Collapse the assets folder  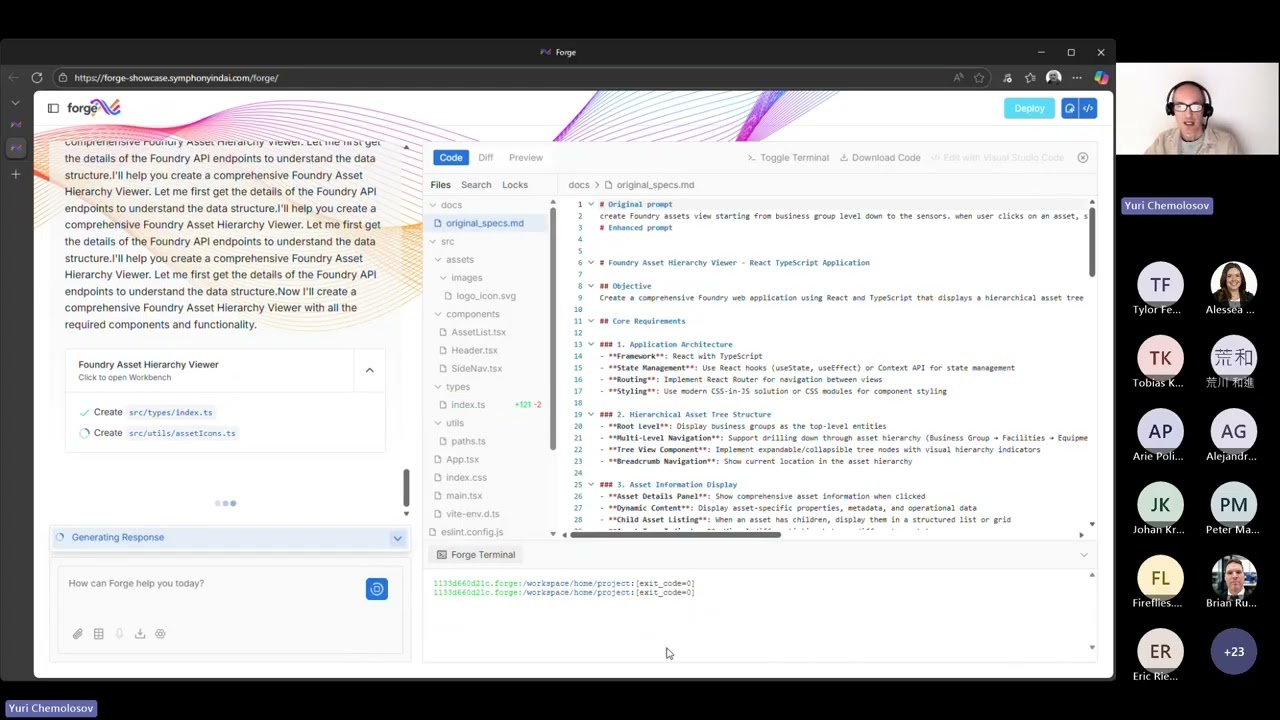[438, 260]
